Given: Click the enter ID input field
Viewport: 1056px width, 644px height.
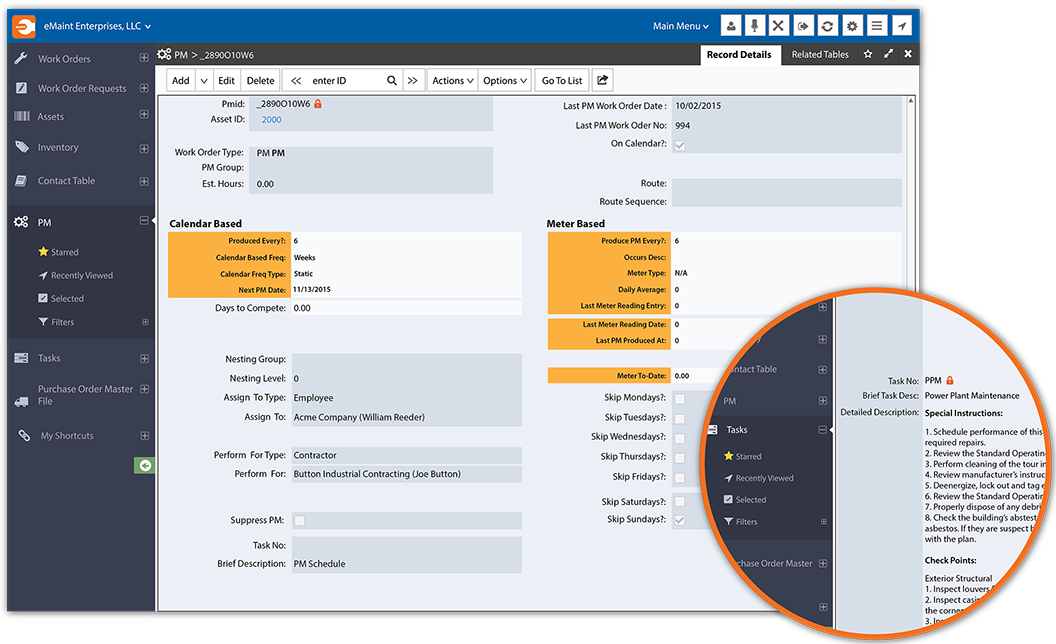Looking at the screenshot, I should 345,80.
